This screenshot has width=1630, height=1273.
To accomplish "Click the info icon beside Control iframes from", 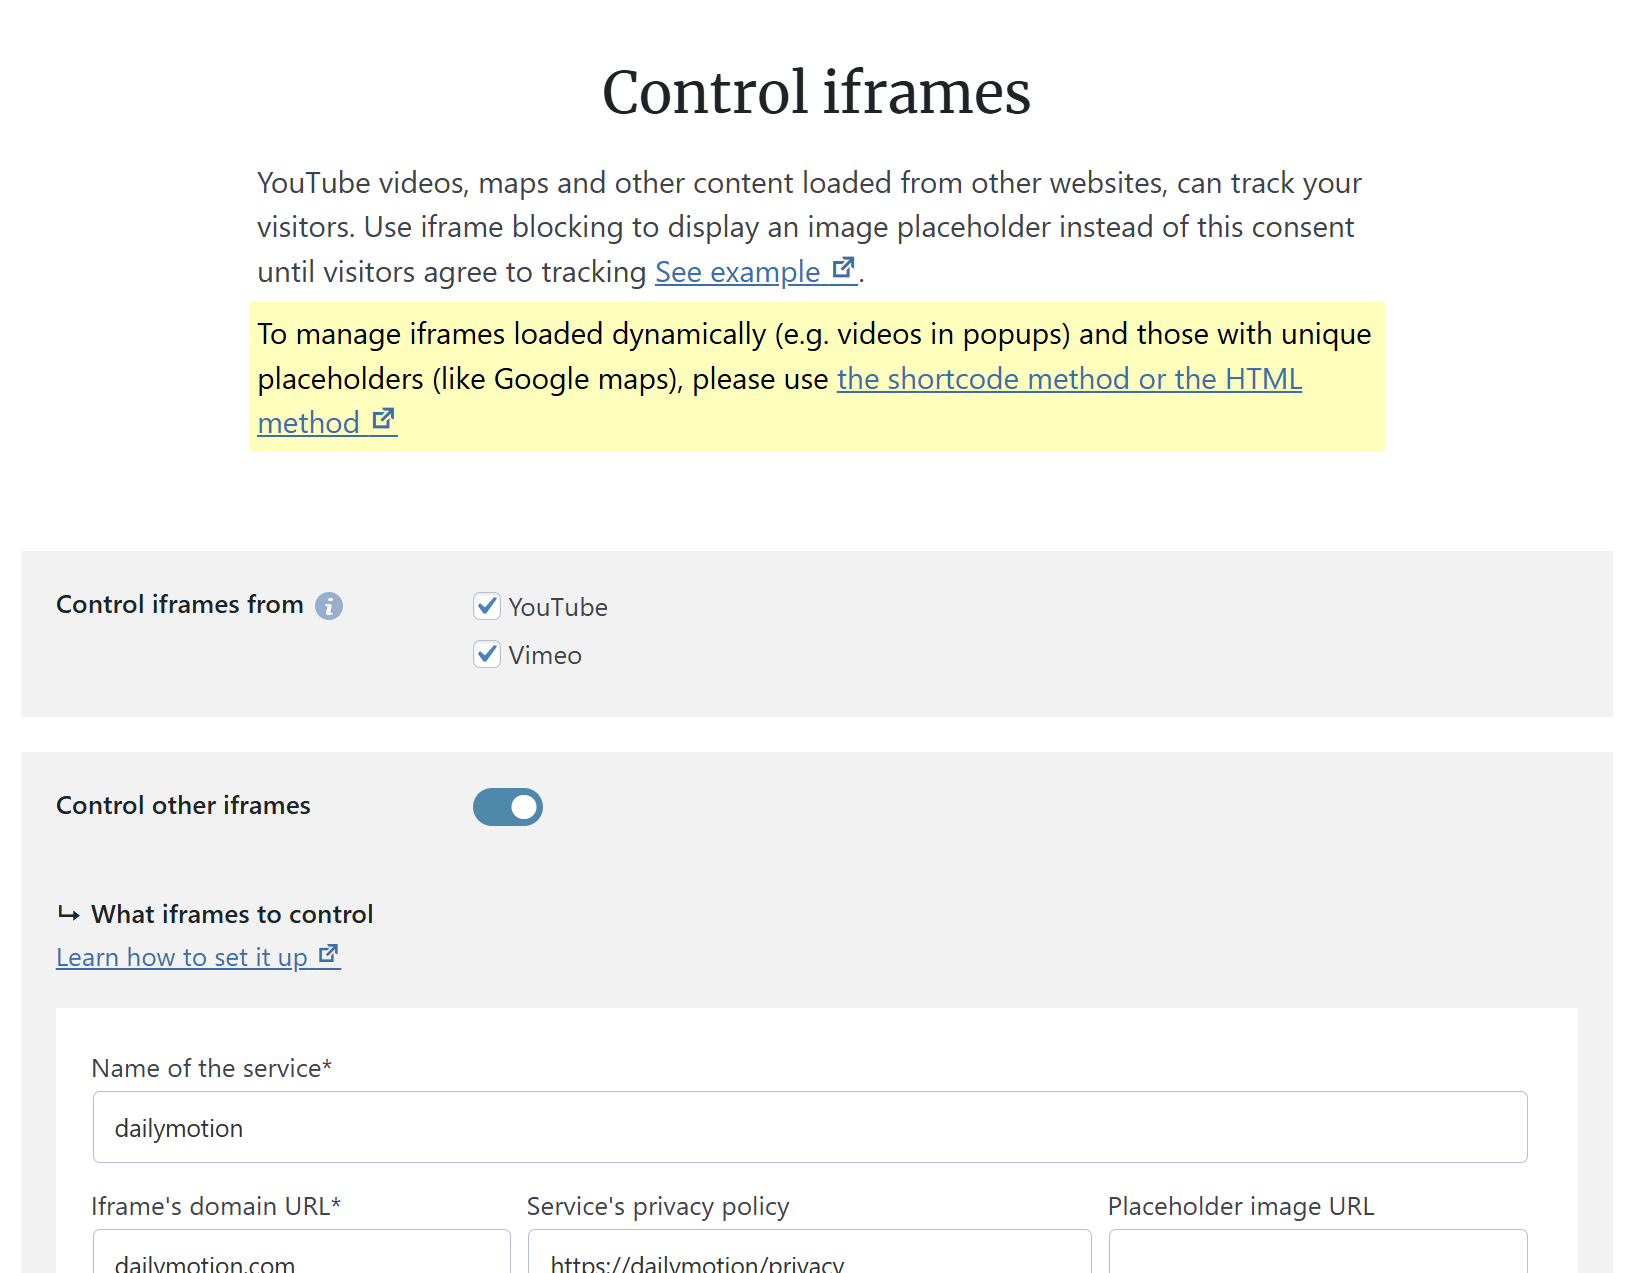I will point(329,606).
